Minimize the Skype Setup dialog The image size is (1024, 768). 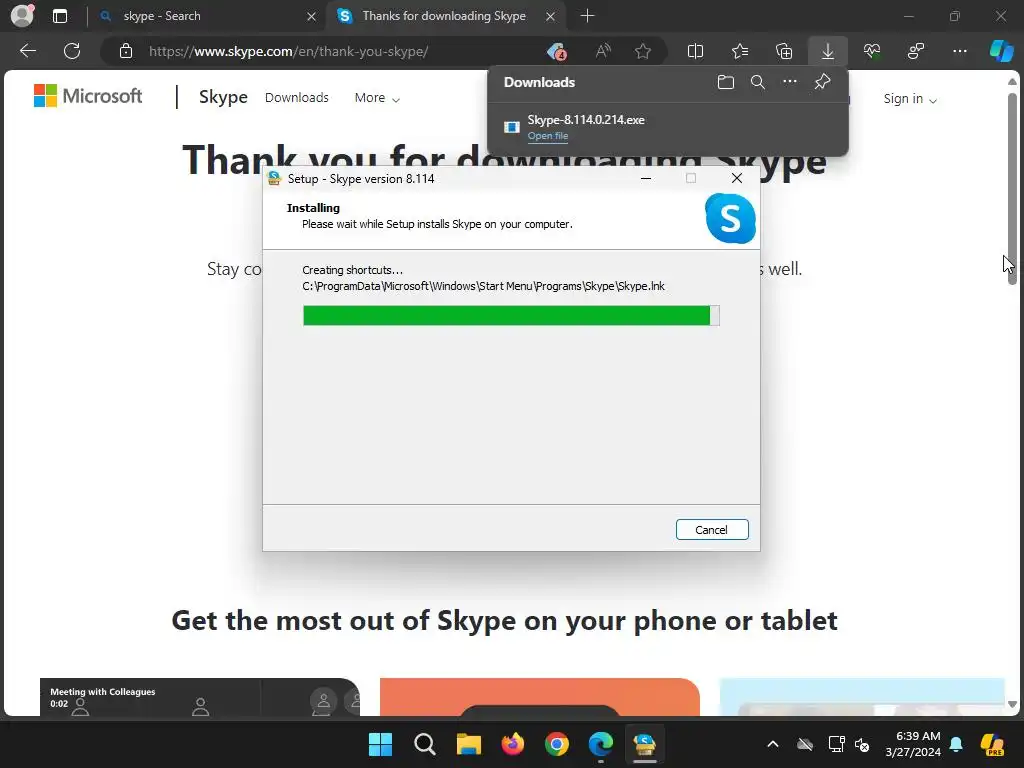point(646,178)
